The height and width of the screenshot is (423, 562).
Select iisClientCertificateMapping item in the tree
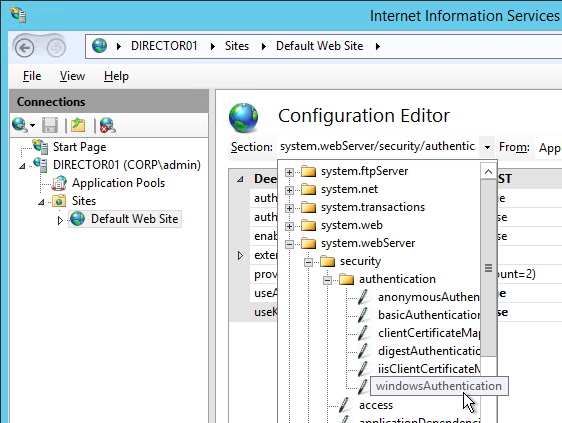point(429,369)
